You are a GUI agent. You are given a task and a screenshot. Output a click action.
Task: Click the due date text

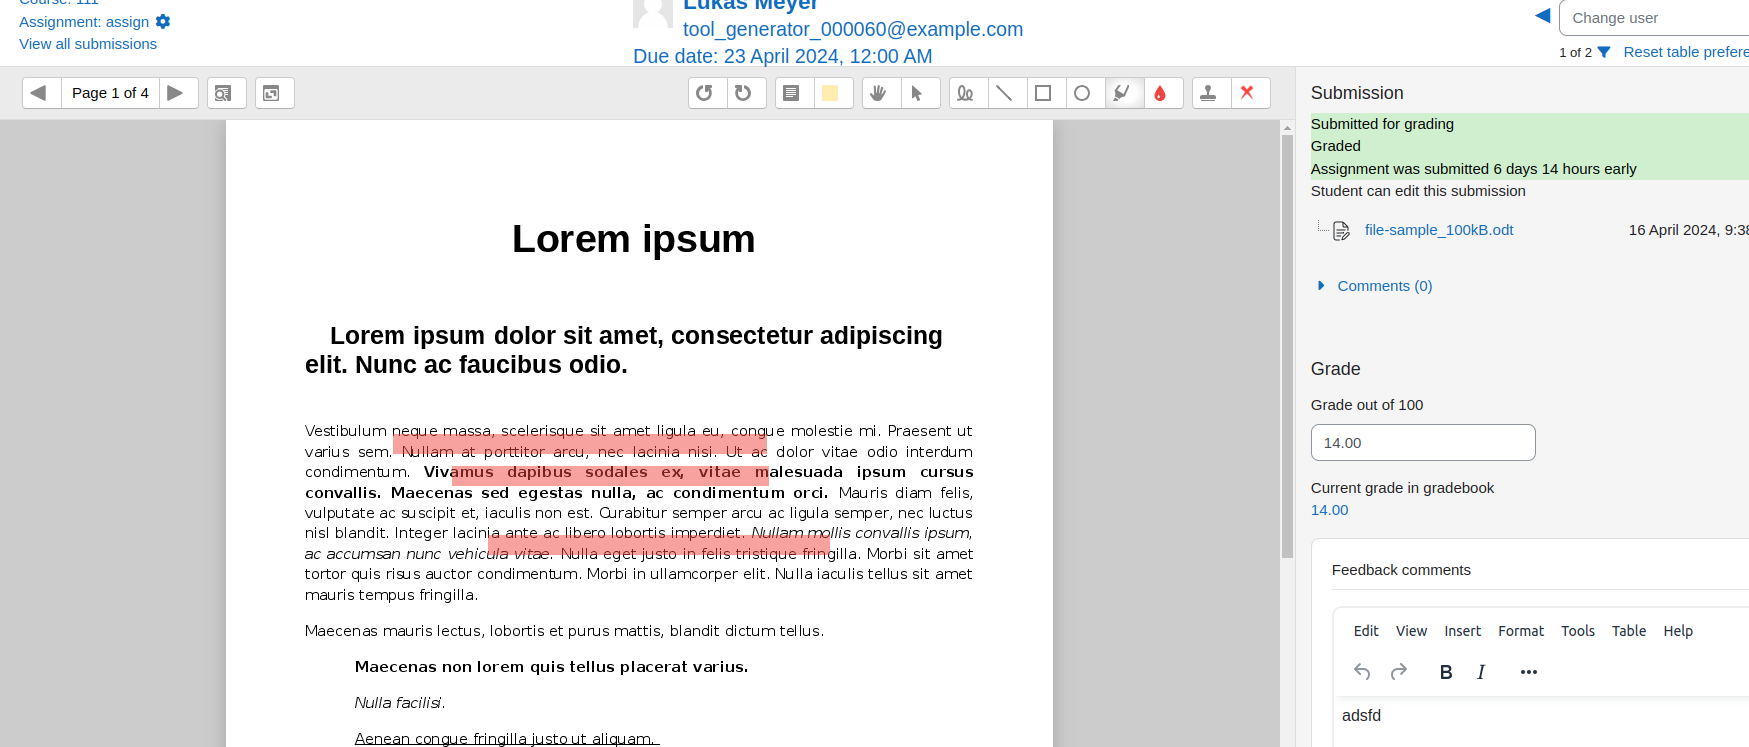pyautogui.click(x=782, y=56)
